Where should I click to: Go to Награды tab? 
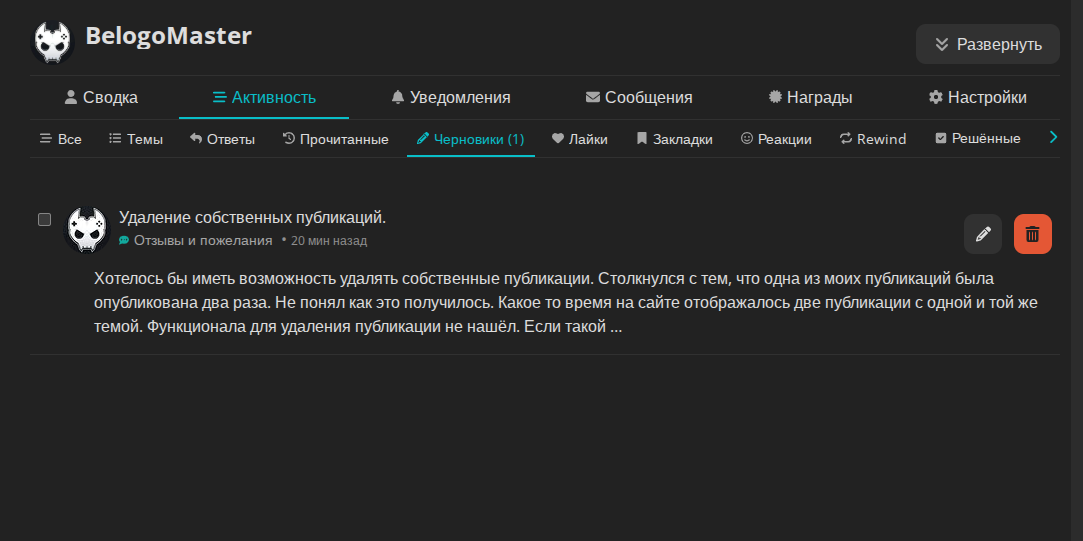tap(810, 98)
